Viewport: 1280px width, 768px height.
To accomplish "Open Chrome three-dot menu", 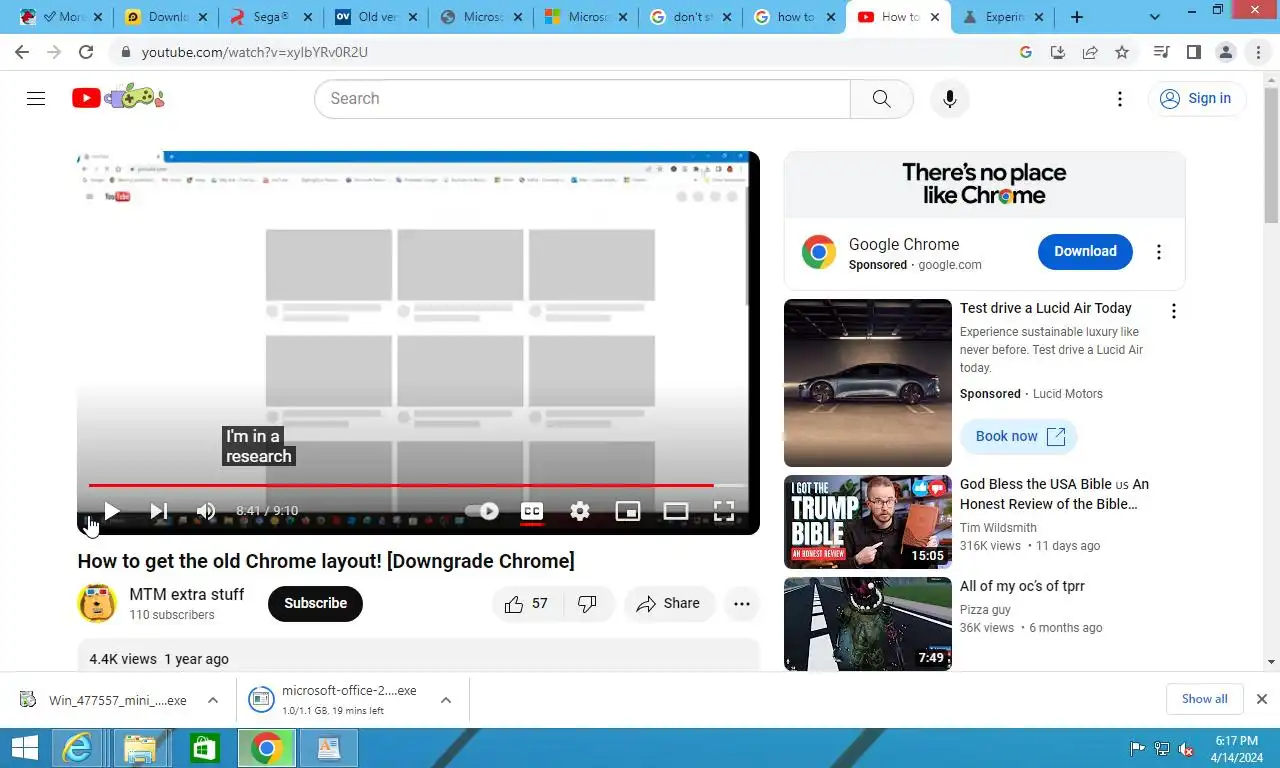I will tap(1258, 52).
